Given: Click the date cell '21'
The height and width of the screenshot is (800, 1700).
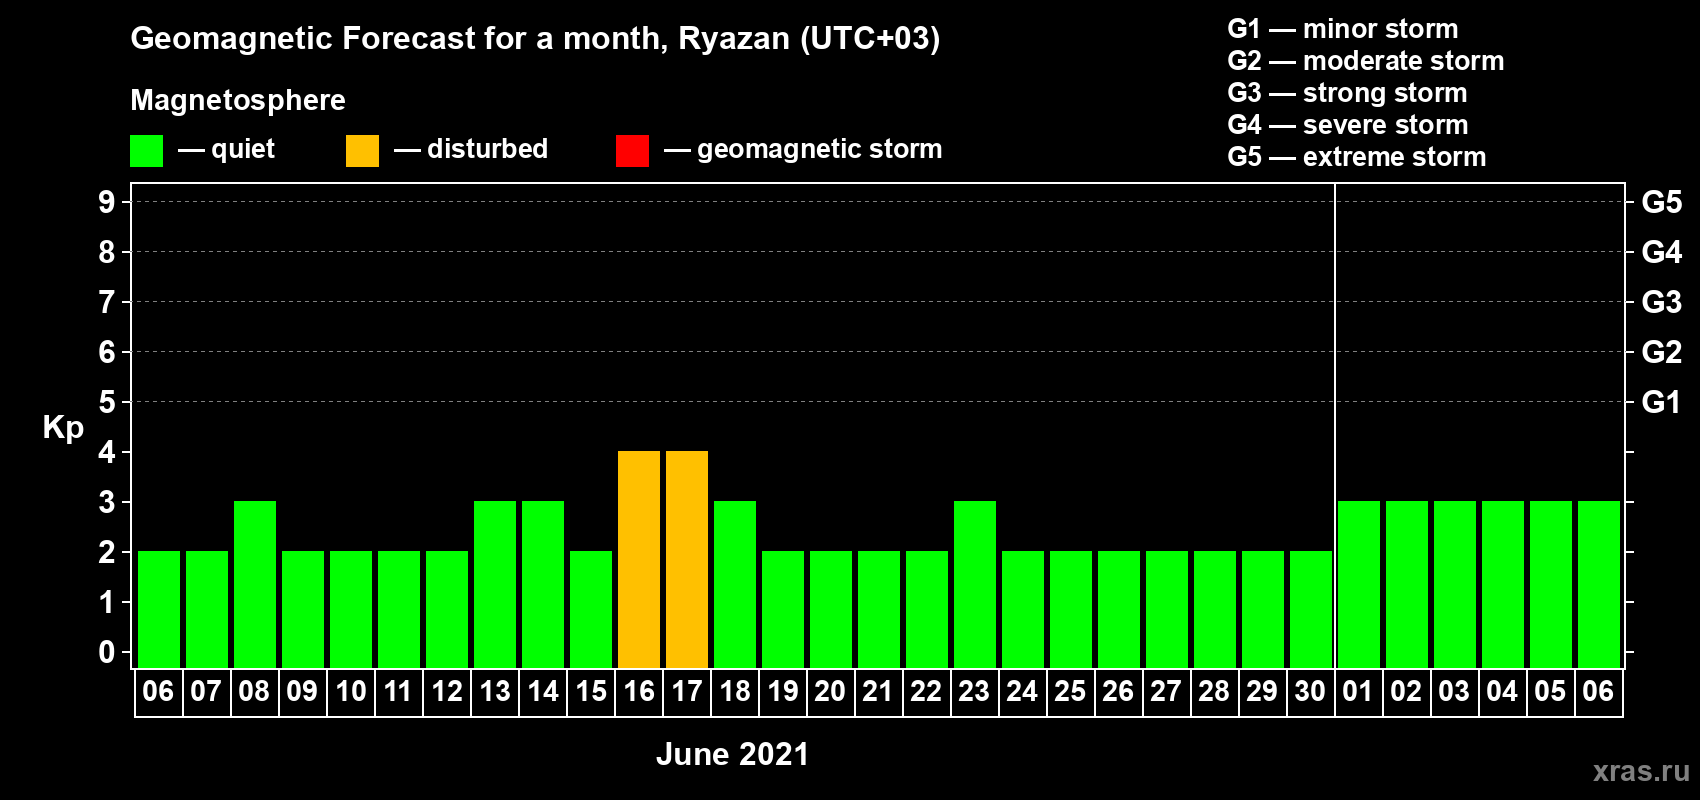Looking at the screenshot, I should 878,692.
